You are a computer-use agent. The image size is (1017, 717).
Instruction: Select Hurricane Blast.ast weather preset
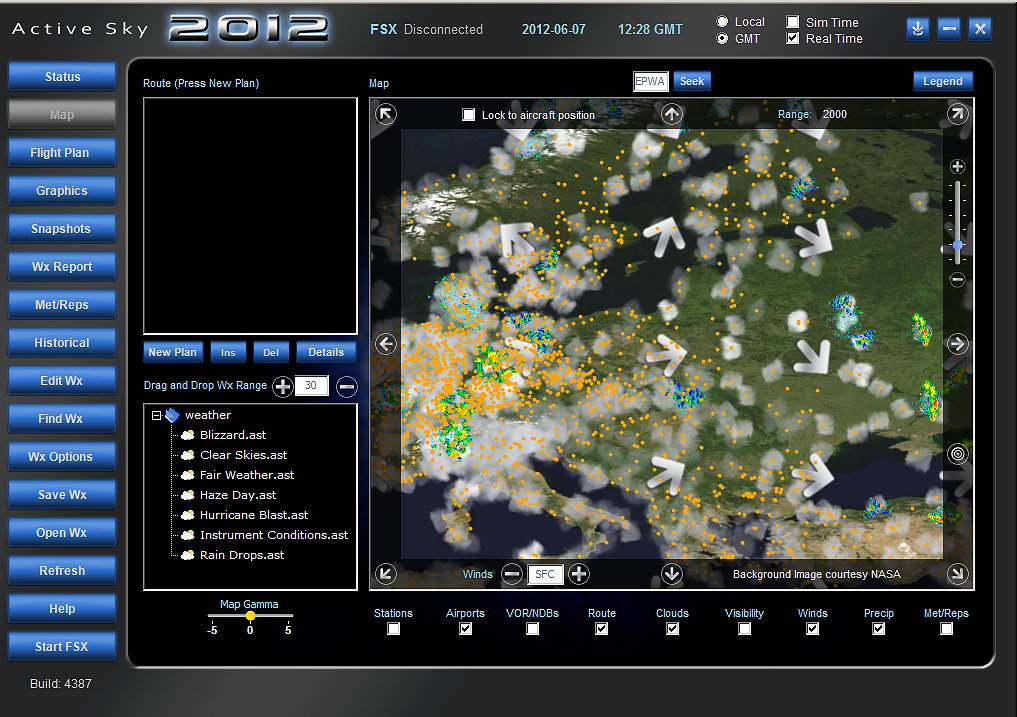click(x=254, y=515)
